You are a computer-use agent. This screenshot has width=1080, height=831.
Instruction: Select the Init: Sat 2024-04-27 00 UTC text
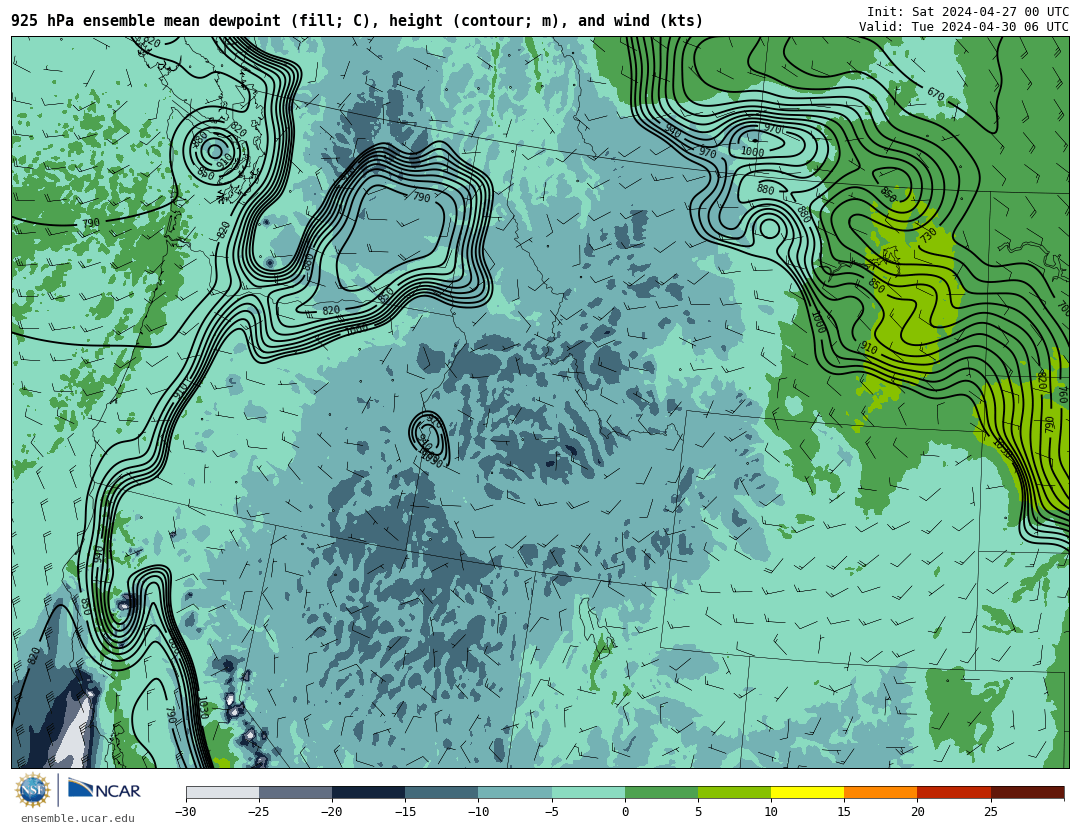coord(968,12)
